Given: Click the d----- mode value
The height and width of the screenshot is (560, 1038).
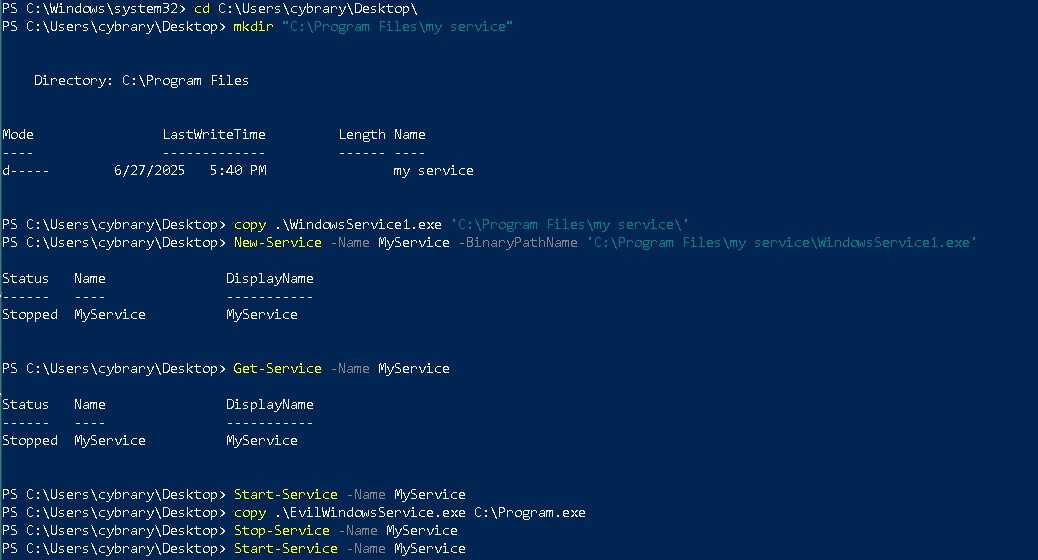Looking at the screenshot, I should point(26,170).
